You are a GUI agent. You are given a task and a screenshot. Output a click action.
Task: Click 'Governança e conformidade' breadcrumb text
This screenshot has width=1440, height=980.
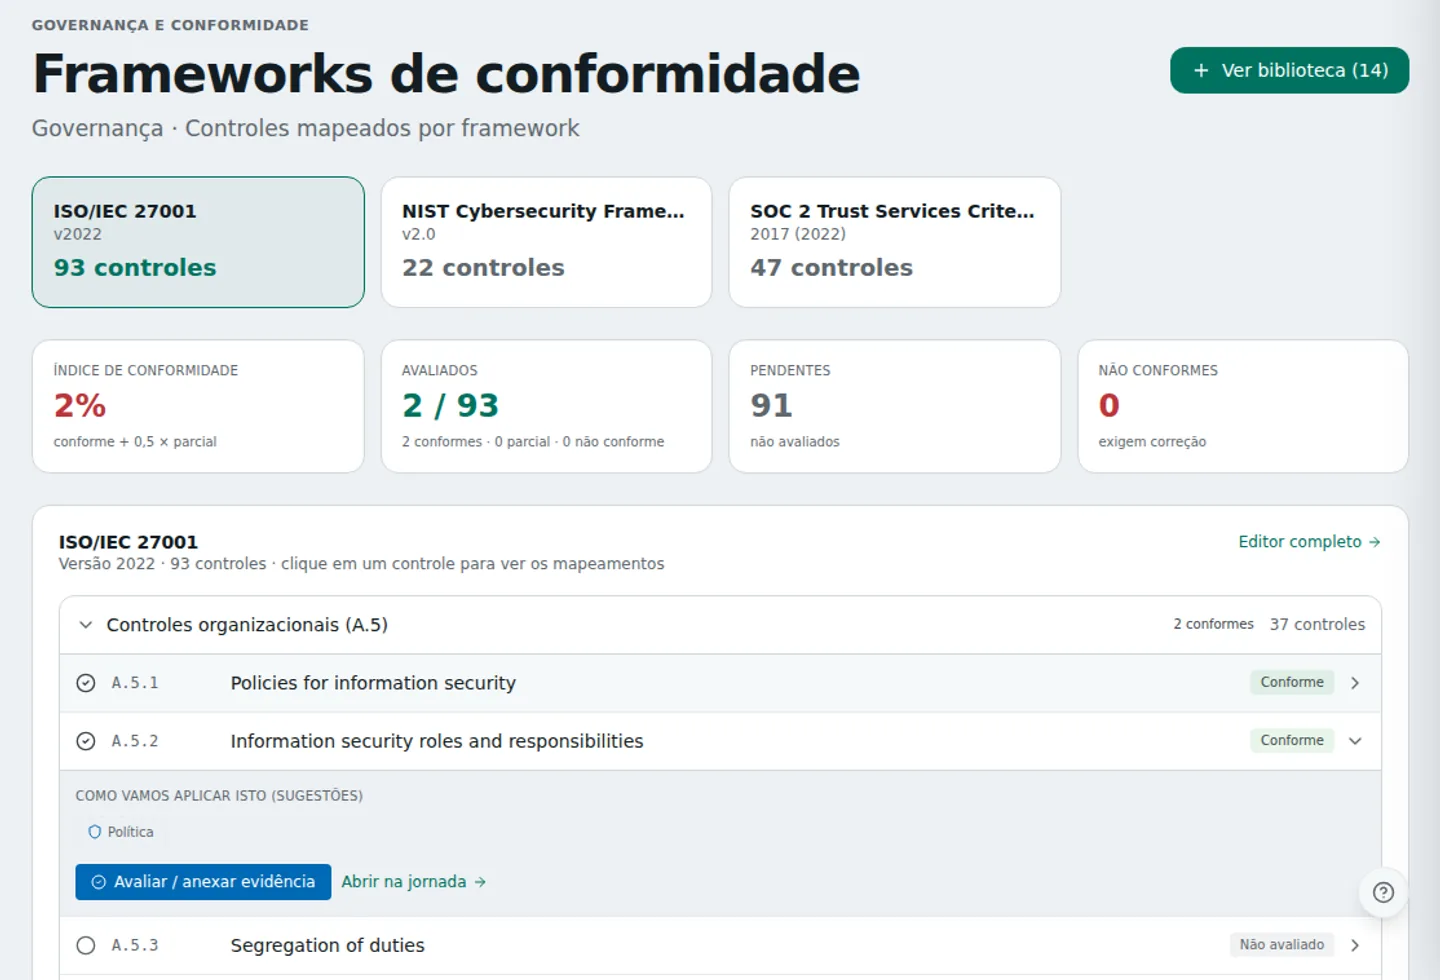click(170, 25)
